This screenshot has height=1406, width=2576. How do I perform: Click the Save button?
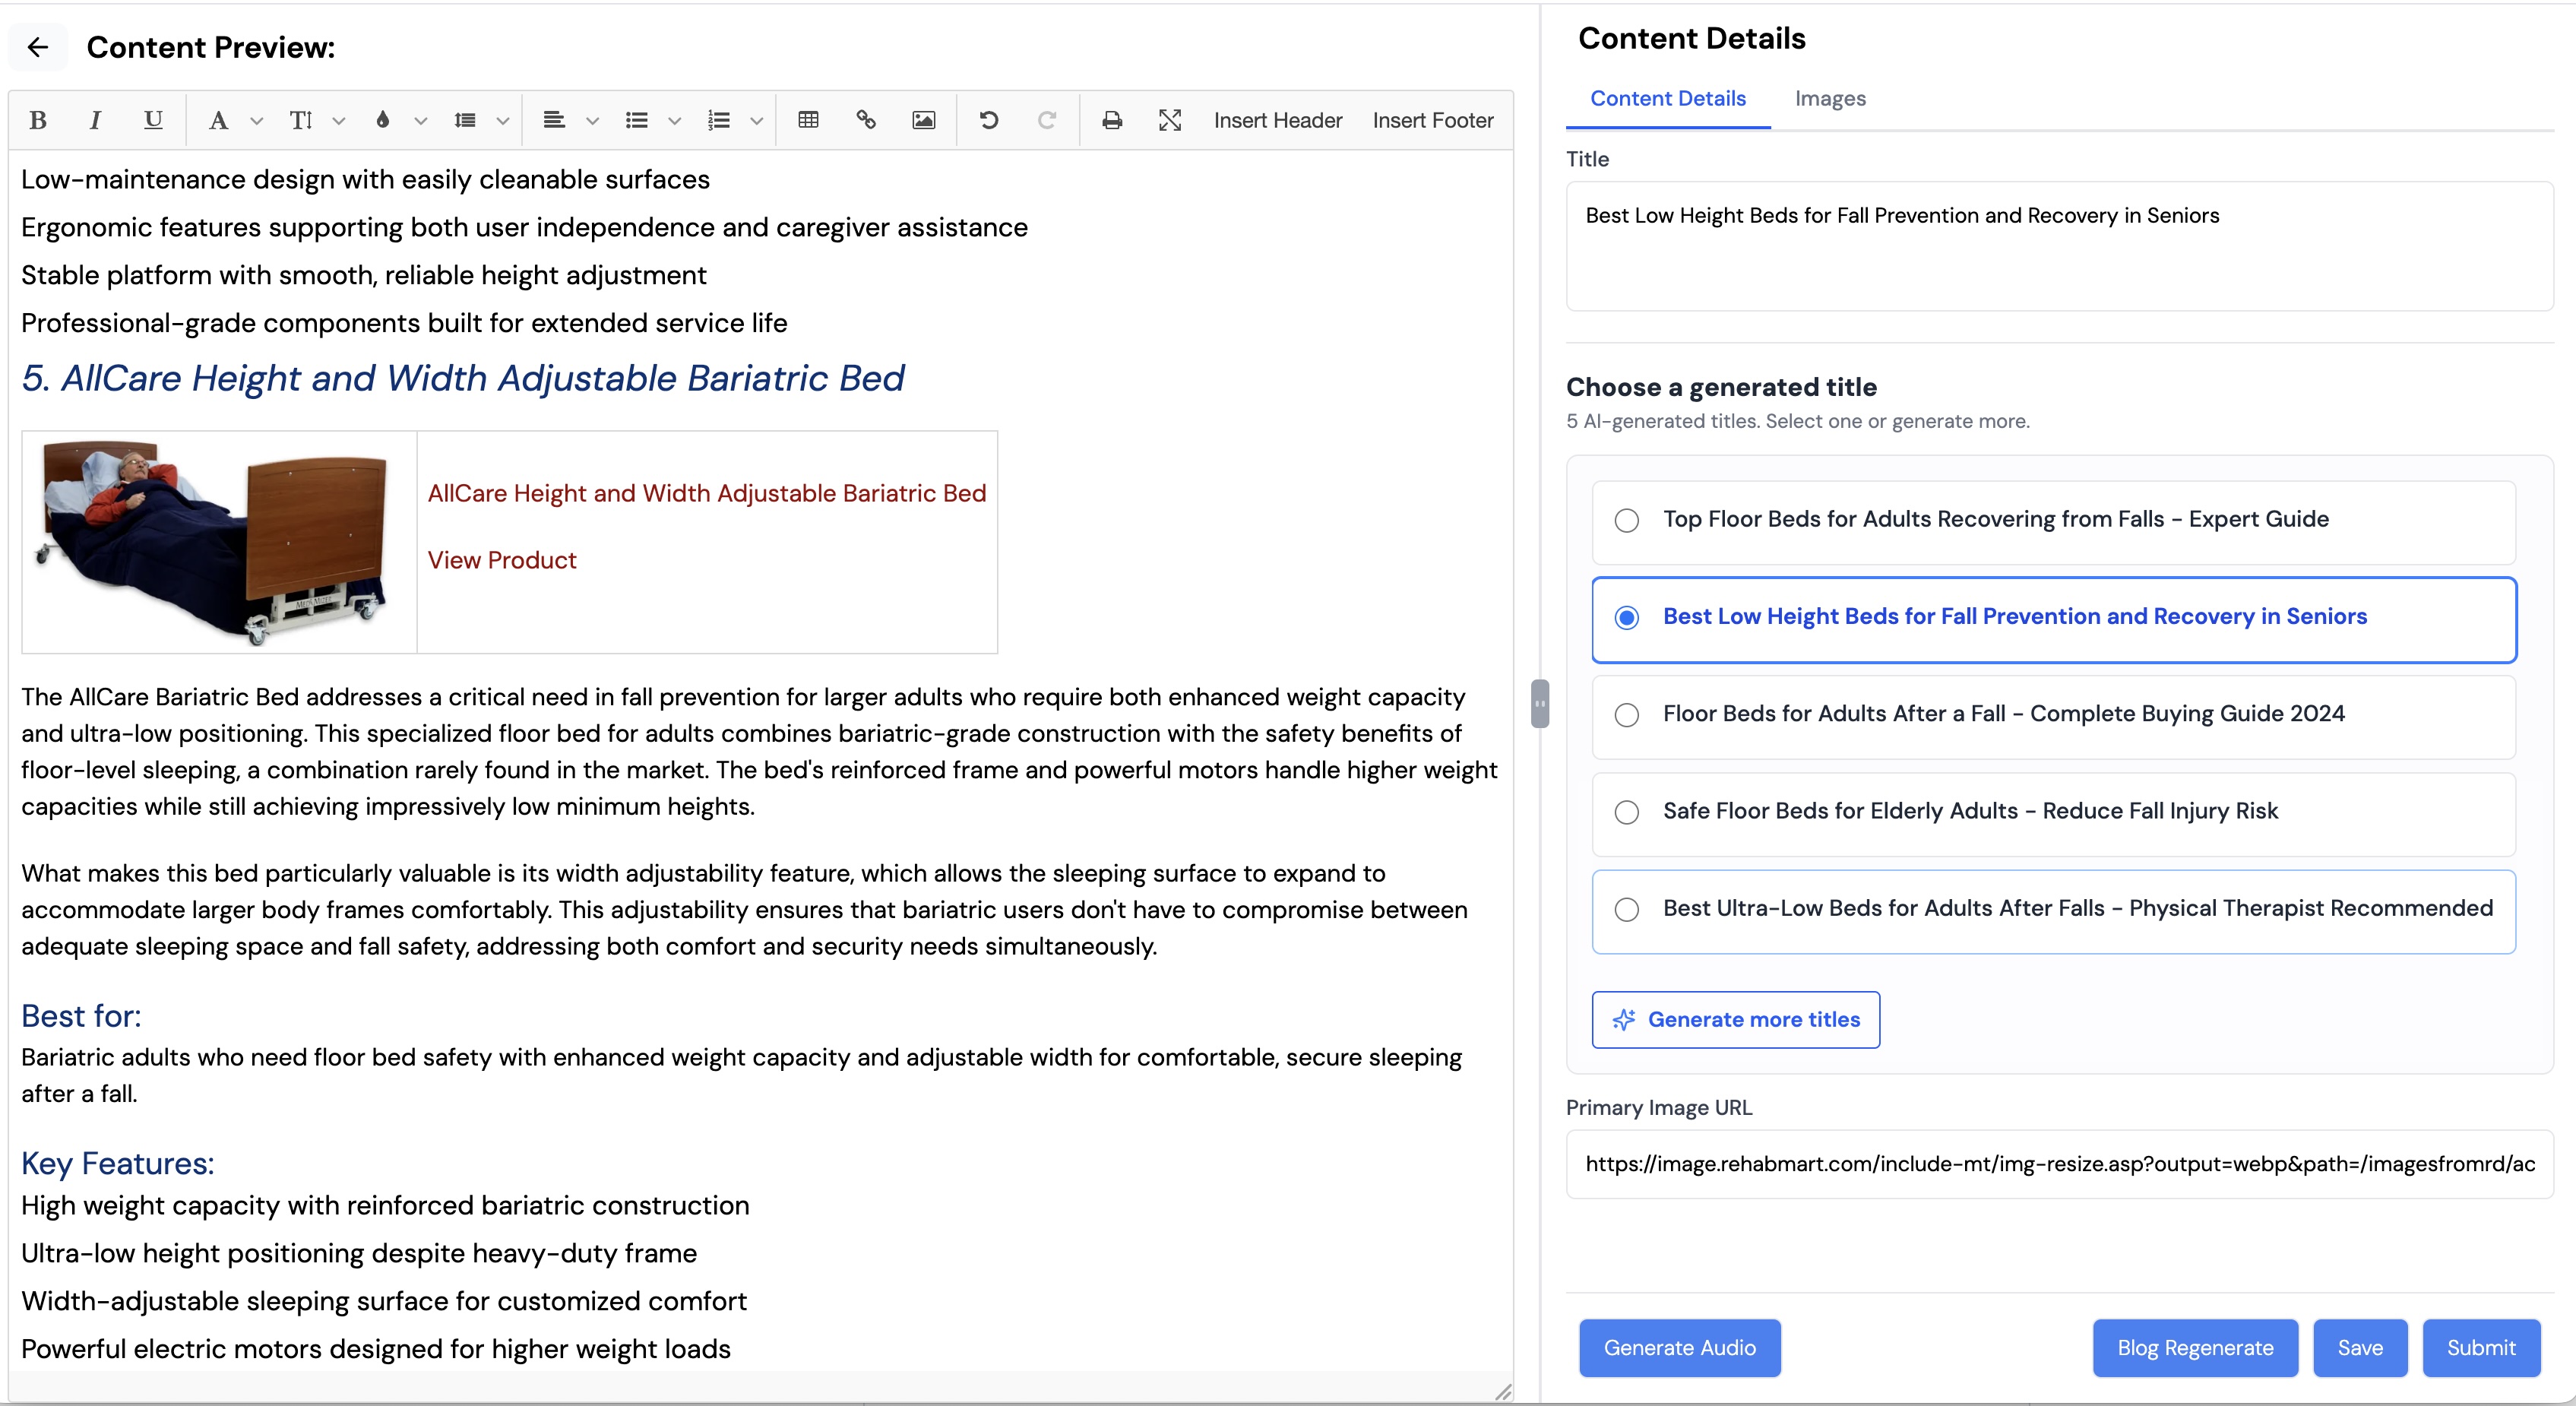tap(2360, 1348)
